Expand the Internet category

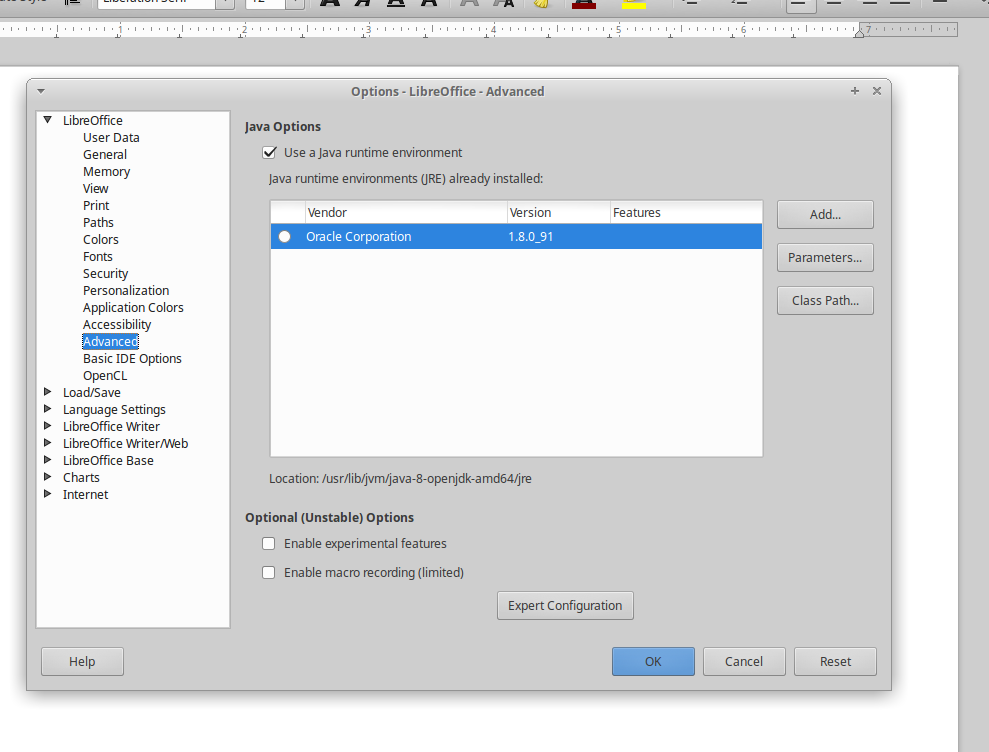pyautogui.click(x=47, y=494)
